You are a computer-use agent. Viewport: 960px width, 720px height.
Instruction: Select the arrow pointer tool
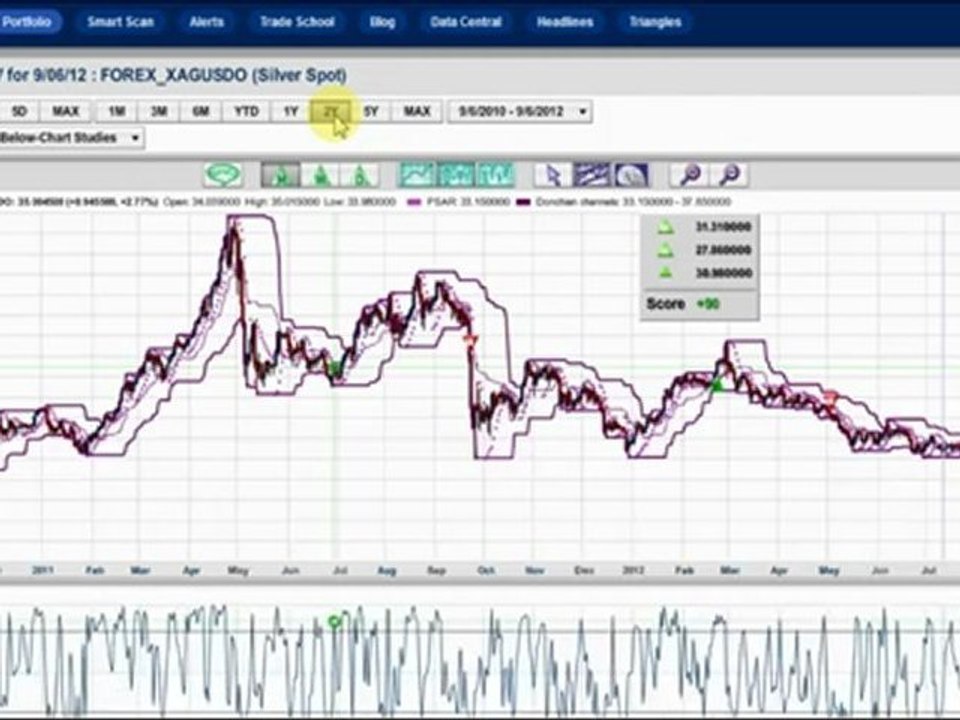coord(553,175)
